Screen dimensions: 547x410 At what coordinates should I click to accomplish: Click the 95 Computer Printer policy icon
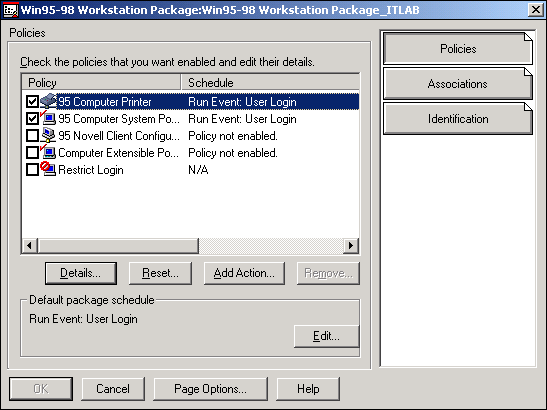[48, 101]
